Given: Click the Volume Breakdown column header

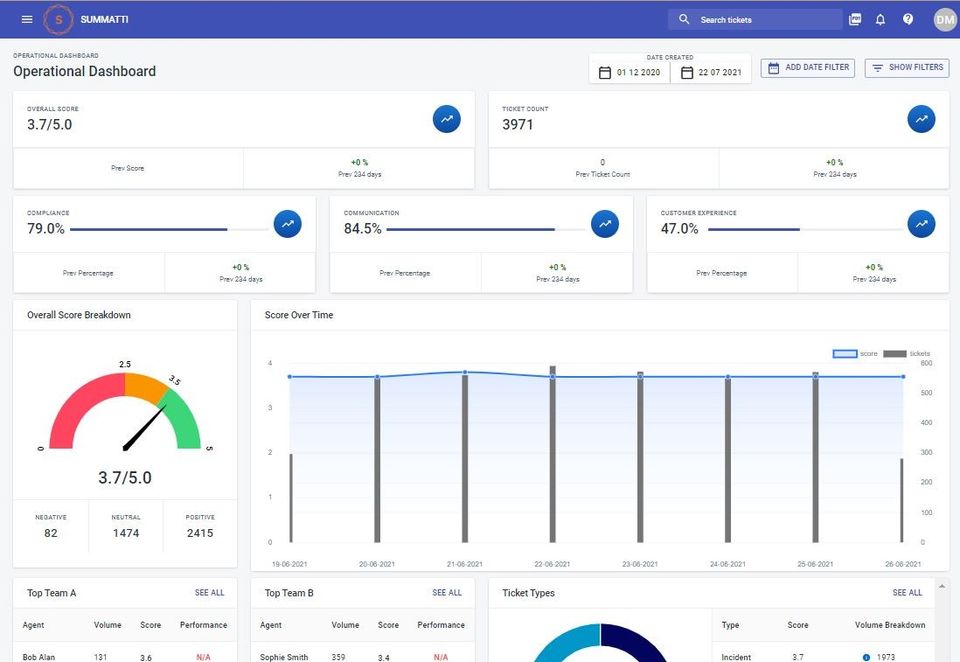Looking at the screenshot, I should [x=890, y=625].
